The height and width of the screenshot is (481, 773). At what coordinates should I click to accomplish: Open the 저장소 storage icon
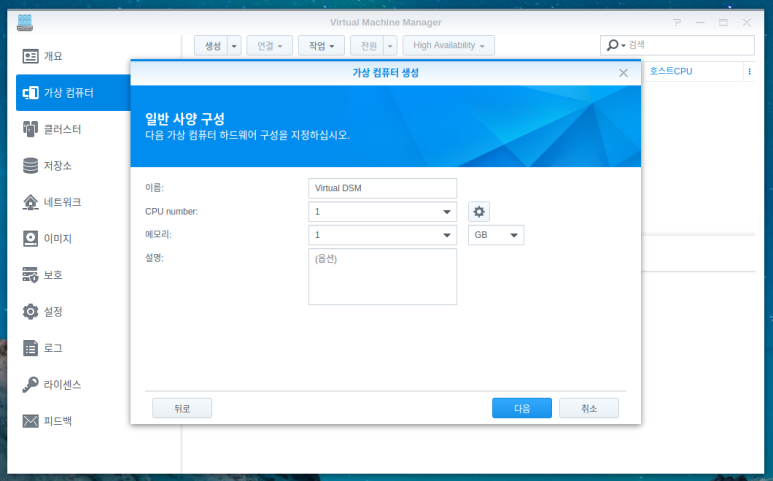(x=30, y=166)
